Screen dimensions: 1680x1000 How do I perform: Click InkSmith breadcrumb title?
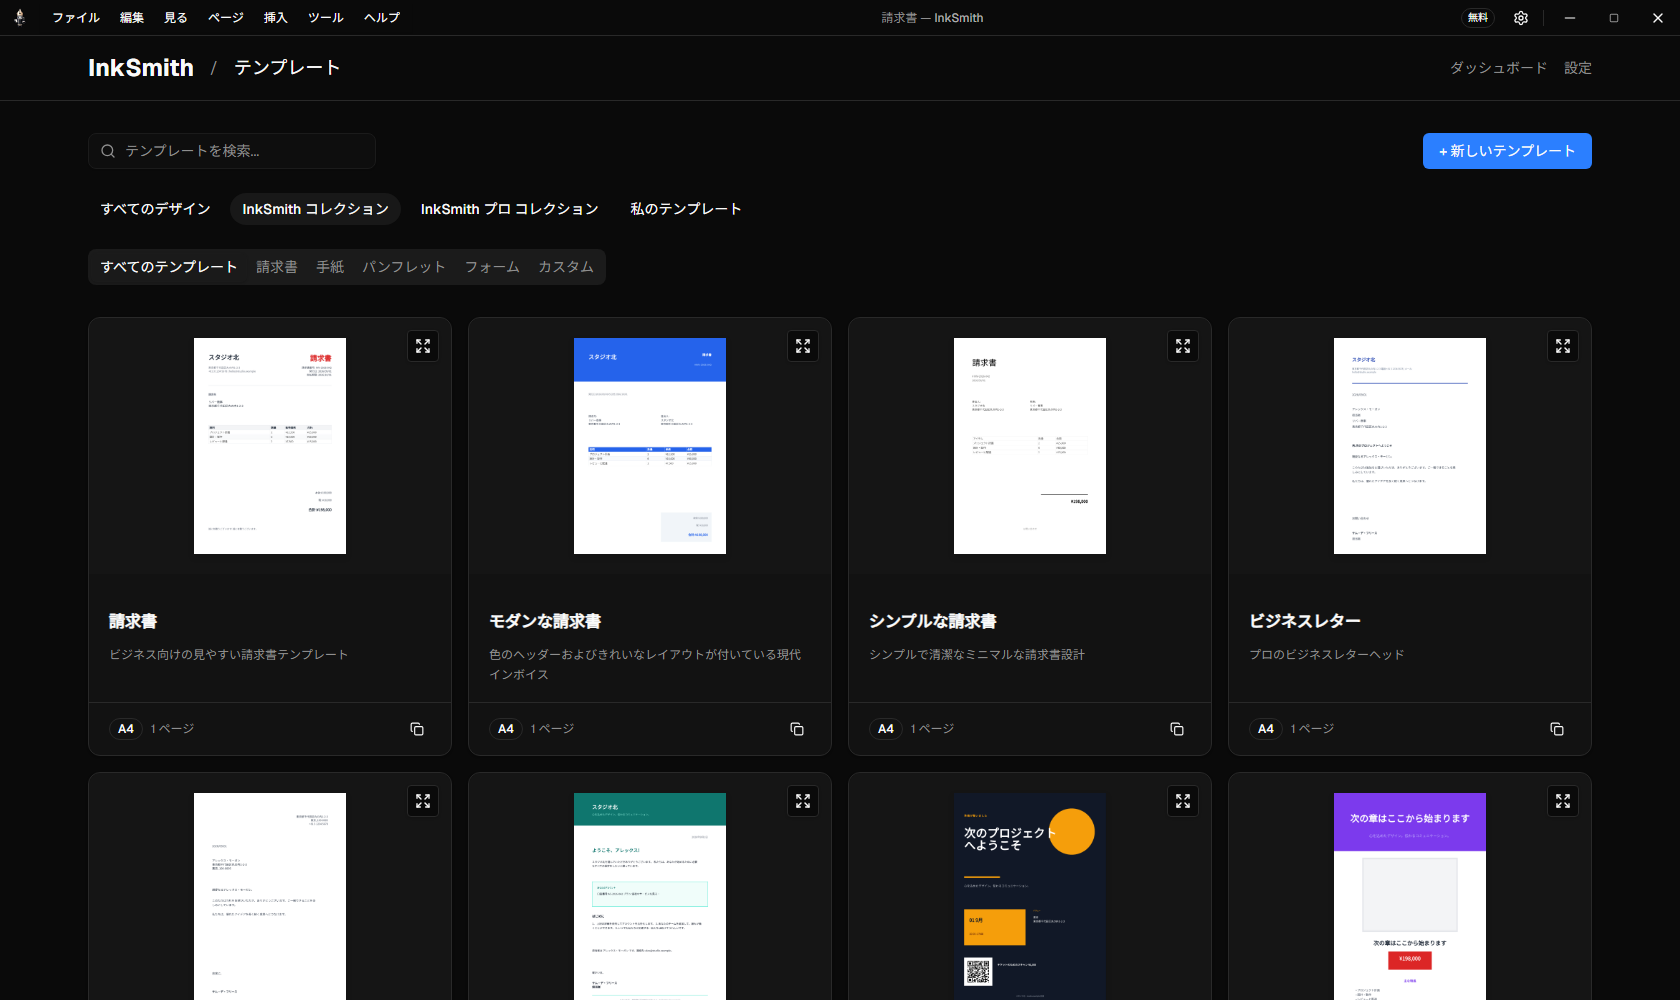pyautogui.click(x=141, y=68)
